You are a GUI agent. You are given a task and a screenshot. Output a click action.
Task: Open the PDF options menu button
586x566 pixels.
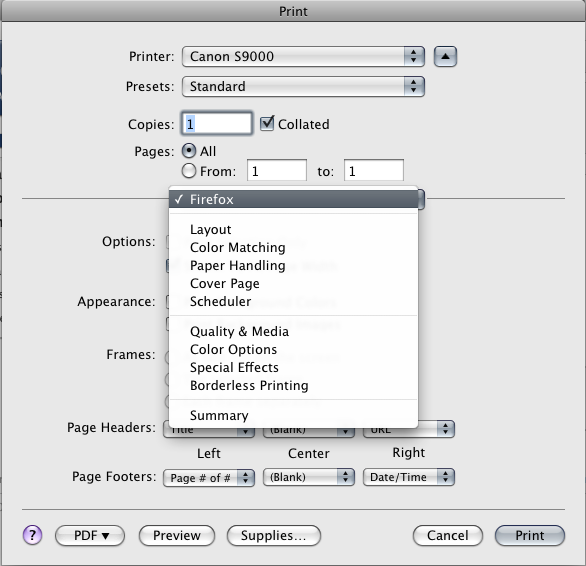(x=90, y=535)
